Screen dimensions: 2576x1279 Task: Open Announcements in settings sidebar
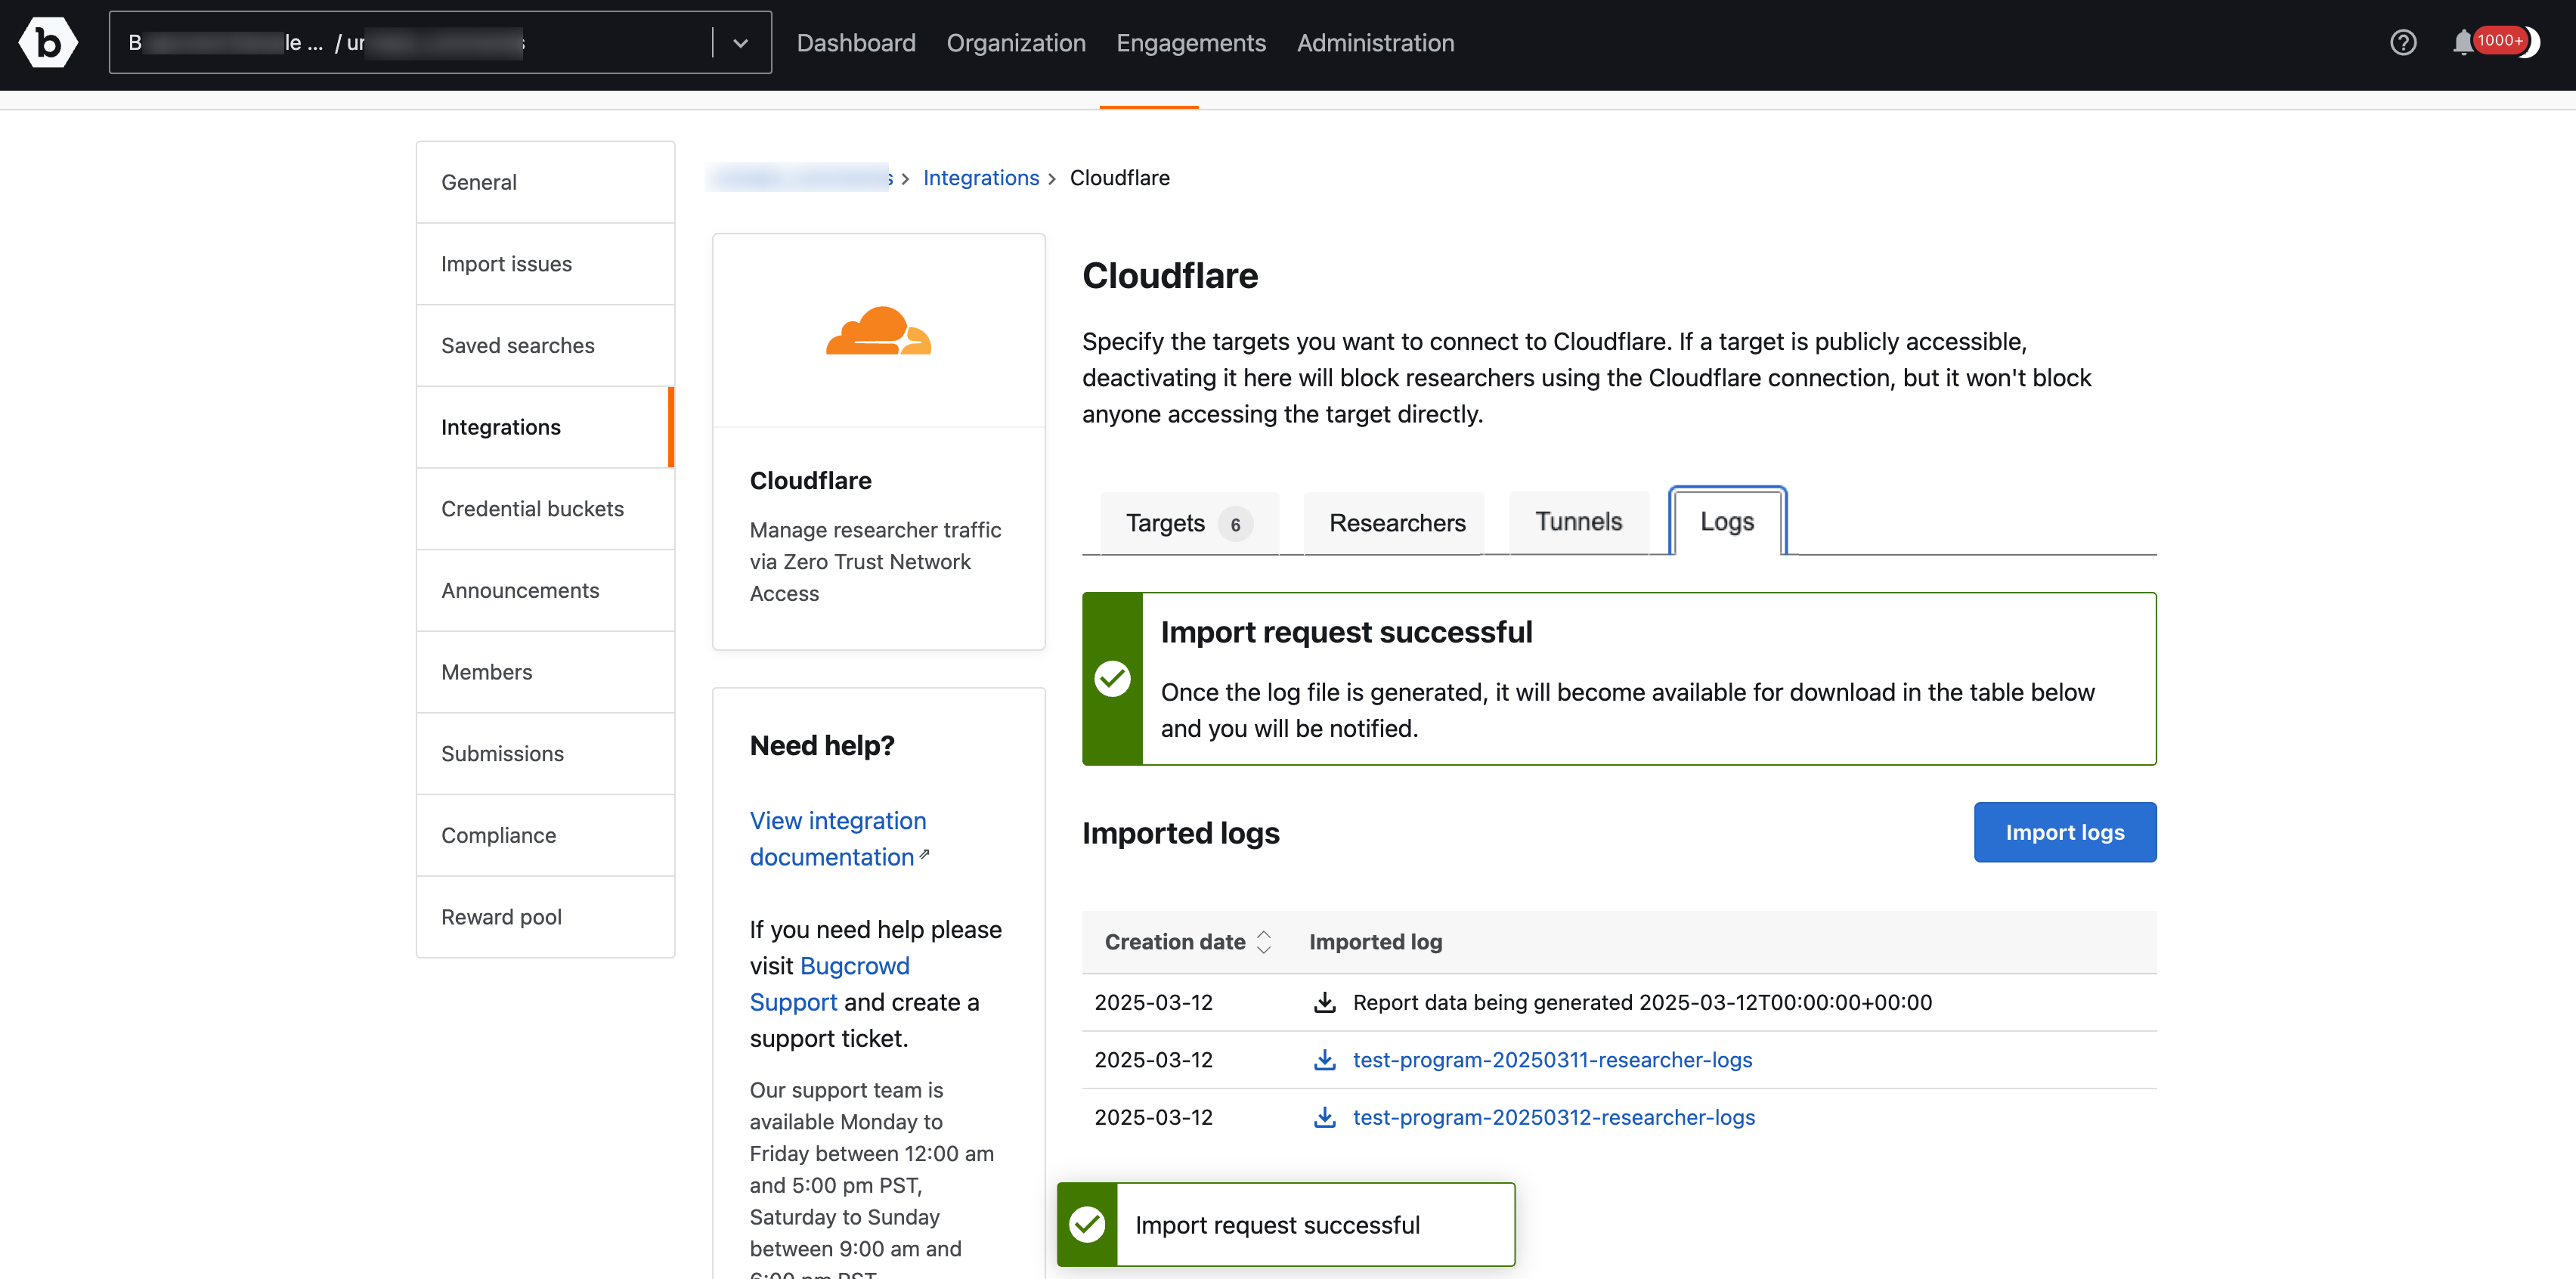[546, 591]
